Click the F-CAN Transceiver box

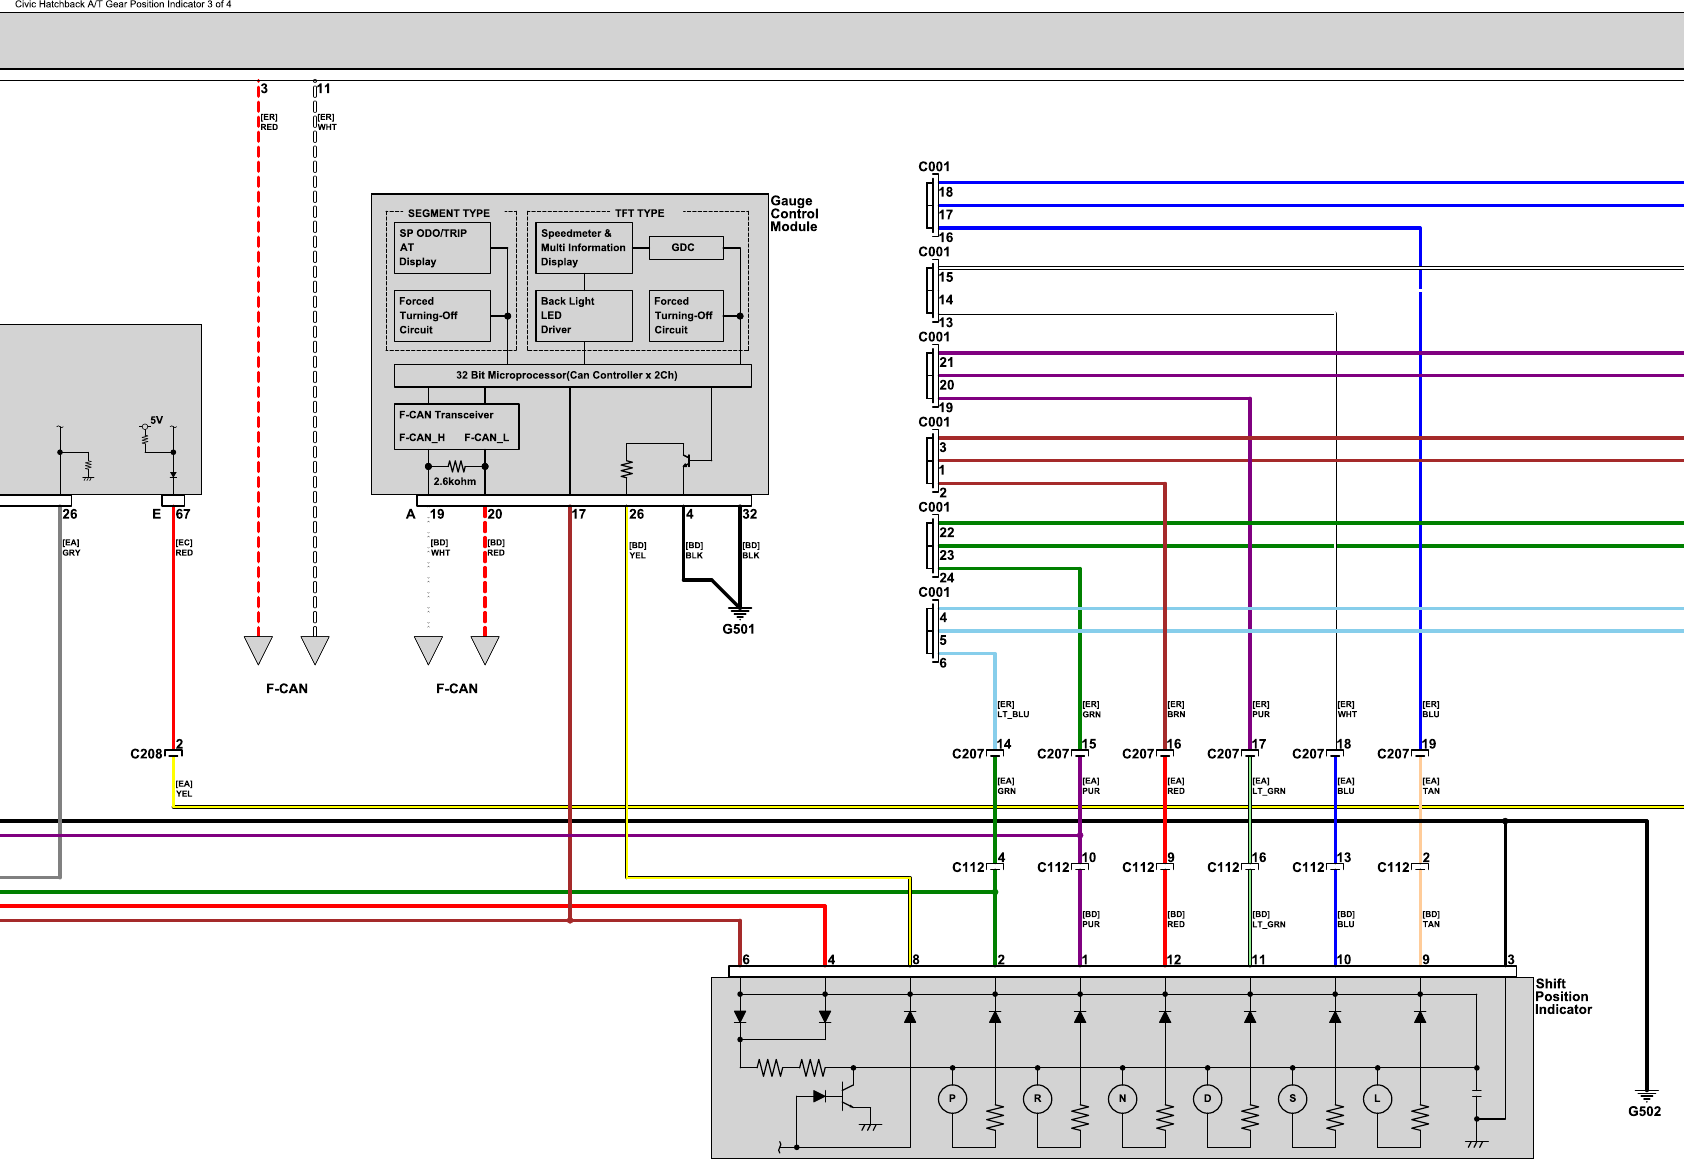[457, 426]
